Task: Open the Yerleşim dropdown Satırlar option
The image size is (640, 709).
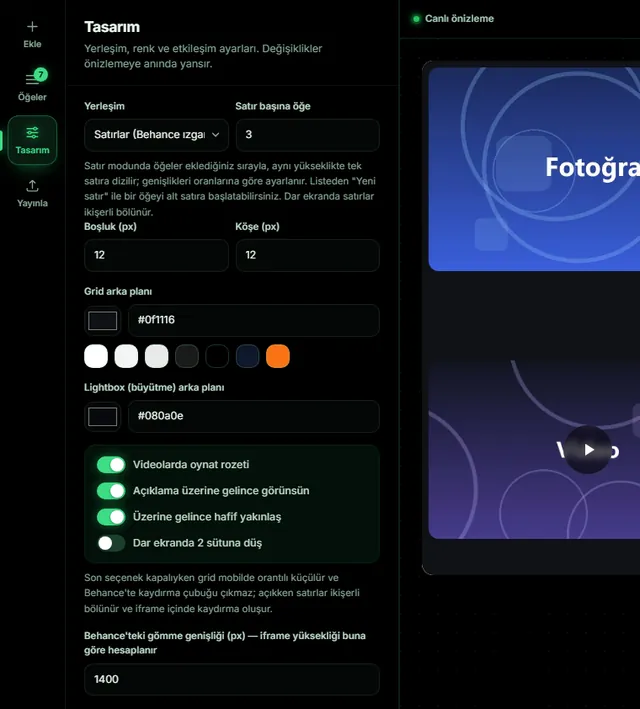Action: click(156, 135)
